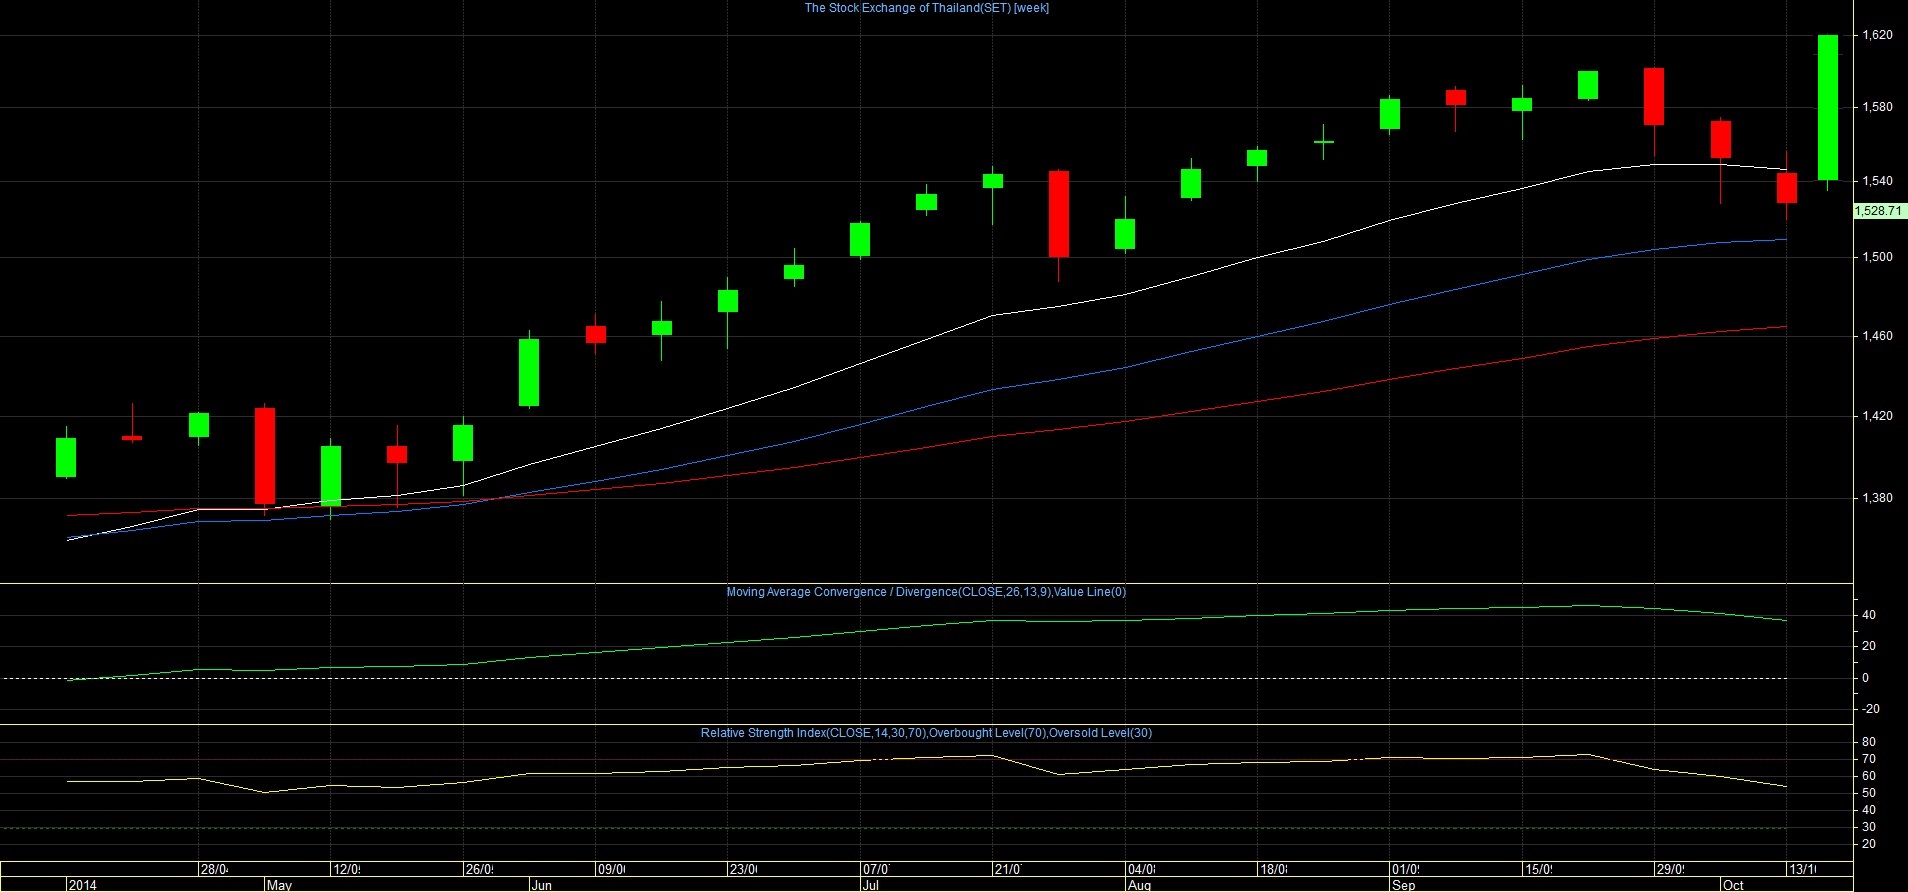Click the chart title 'The Stock Exchange of Thailand(SET) [week]'
The width and height of the screenshot is (1908, 892).
927,8
